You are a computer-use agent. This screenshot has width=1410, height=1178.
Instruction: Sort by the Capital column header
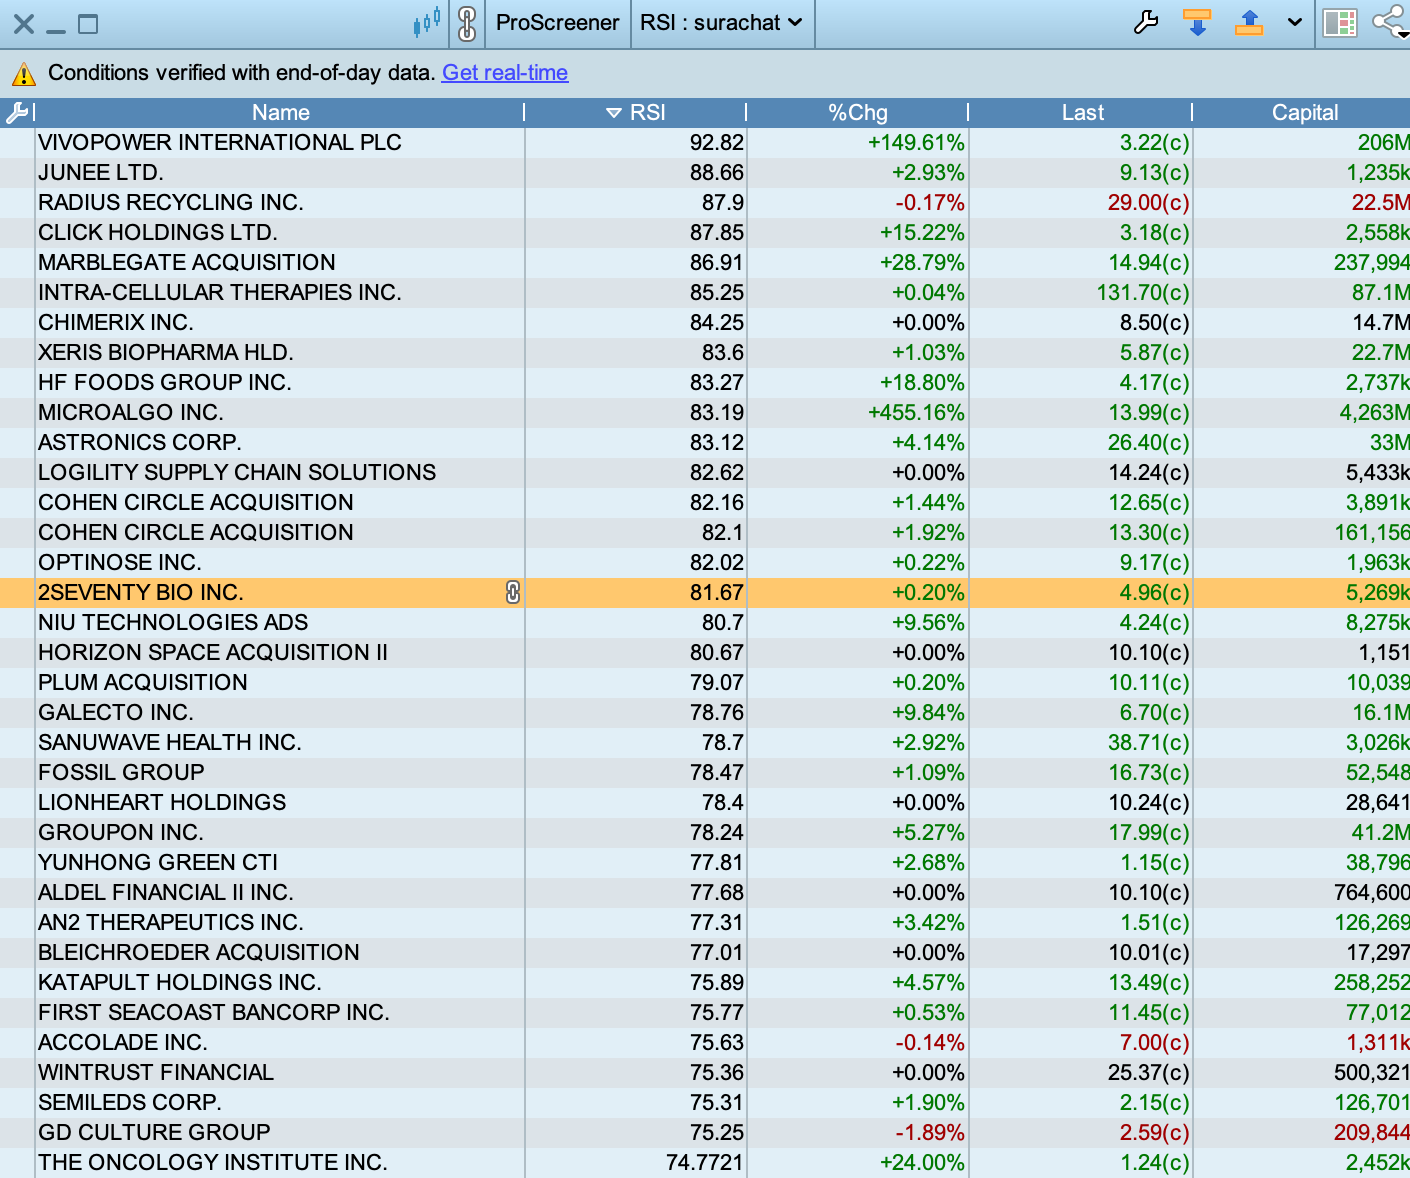click(1304, 112)
